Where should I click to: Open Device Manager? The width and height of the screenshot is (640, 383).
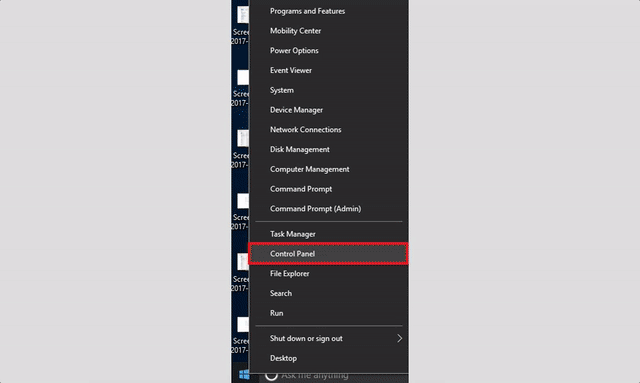[328, 110]
